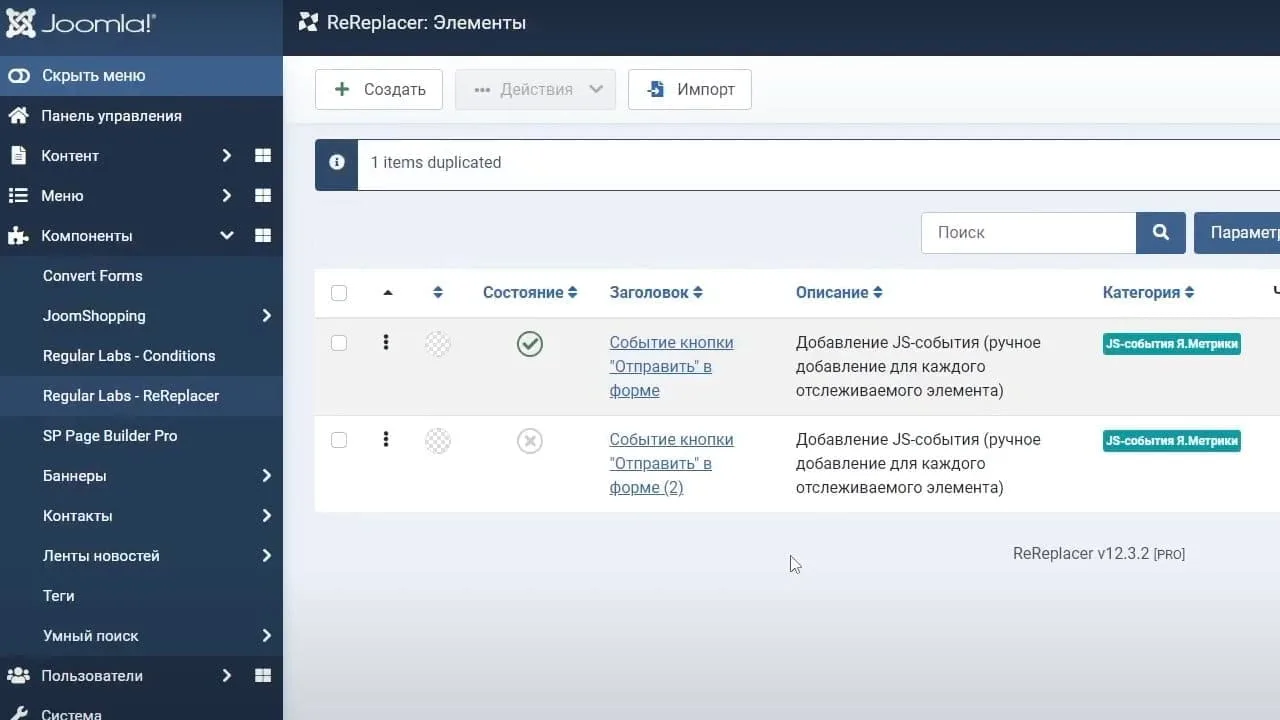Expand the Пользователи menu chevron
This screenshot has width=1280, height=720.
pos(227,676)
